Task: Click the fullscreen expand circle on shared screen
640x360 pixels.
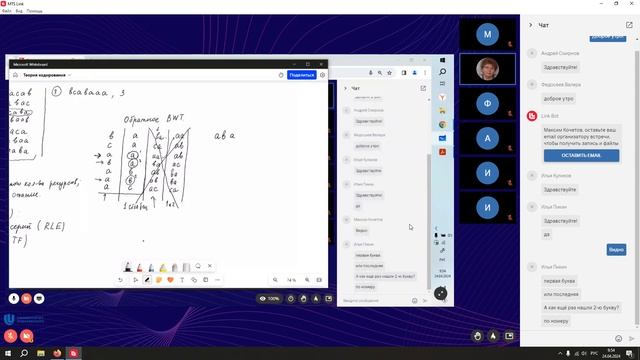Action: [x=441, y=293]
